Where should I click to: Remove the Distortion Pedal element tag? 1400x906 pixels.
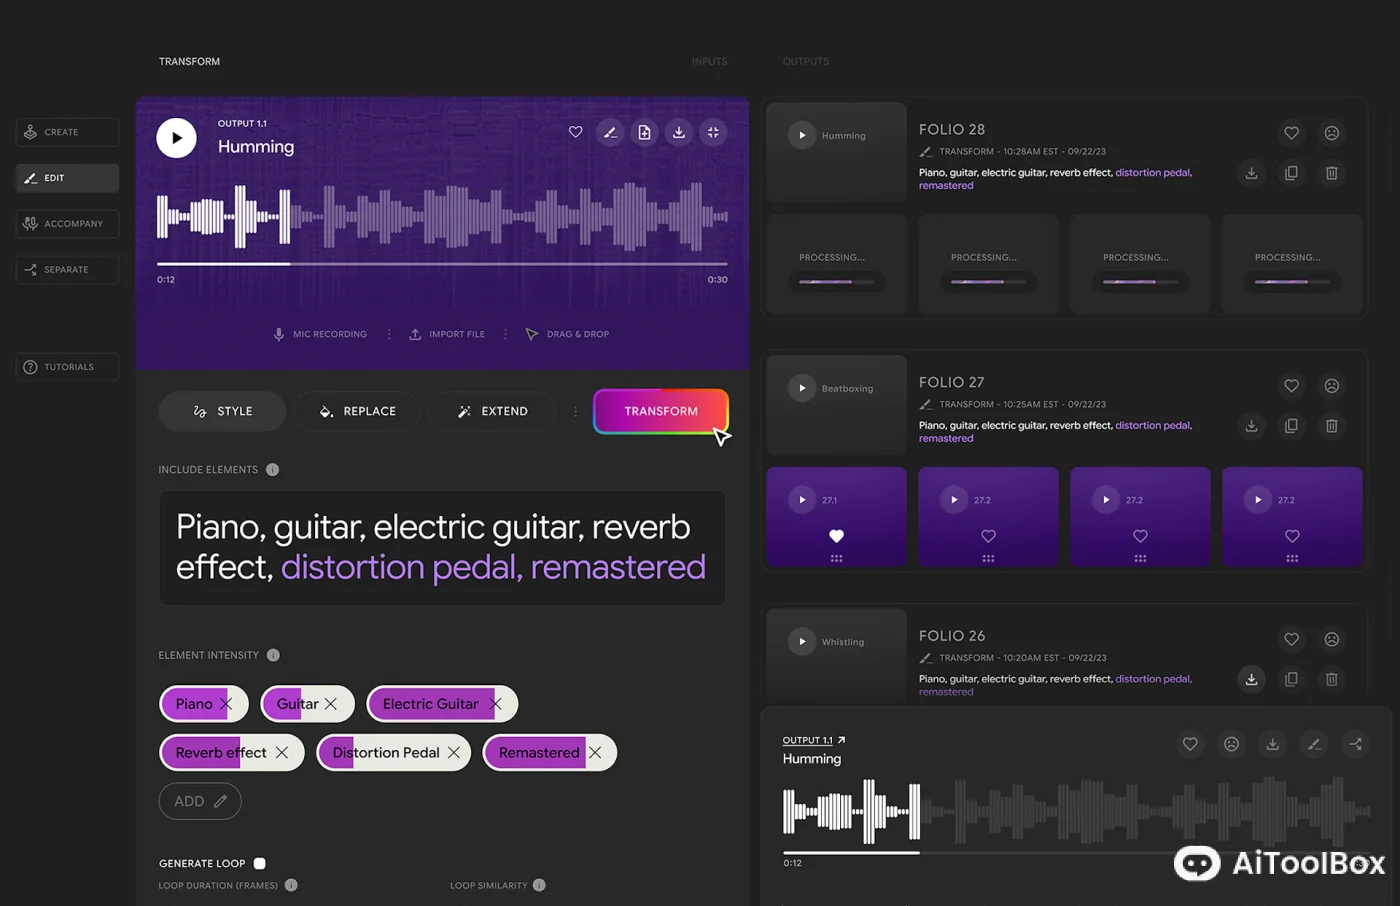454,753
